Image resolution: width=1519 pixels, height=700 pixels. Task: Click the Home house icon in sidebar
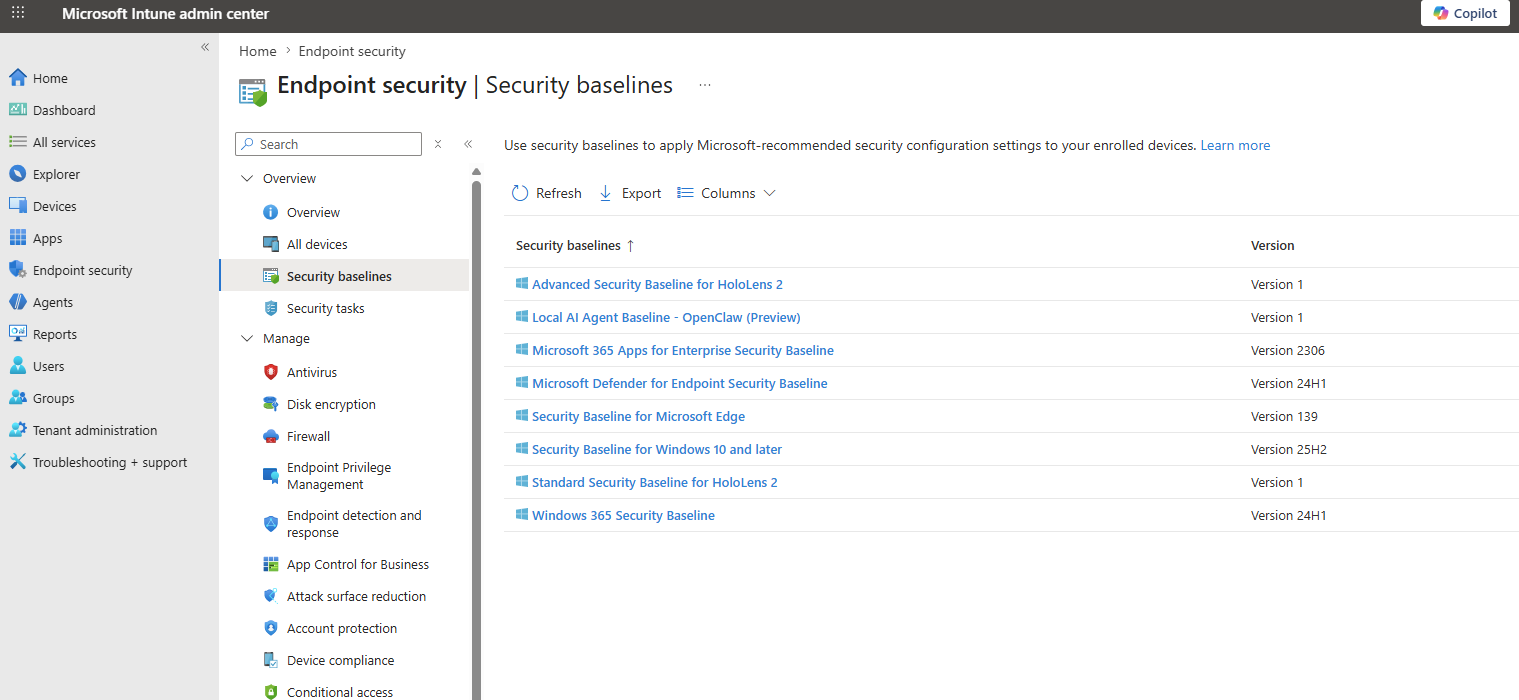pos(17,78)
